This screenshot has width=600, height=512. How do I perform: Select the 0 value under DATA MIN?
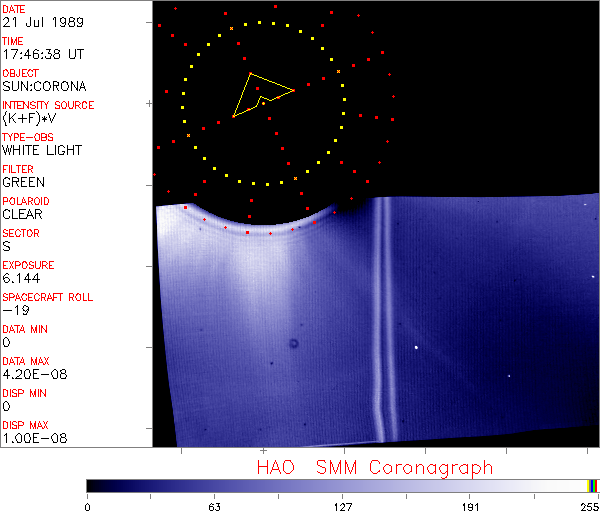(7, 342)
